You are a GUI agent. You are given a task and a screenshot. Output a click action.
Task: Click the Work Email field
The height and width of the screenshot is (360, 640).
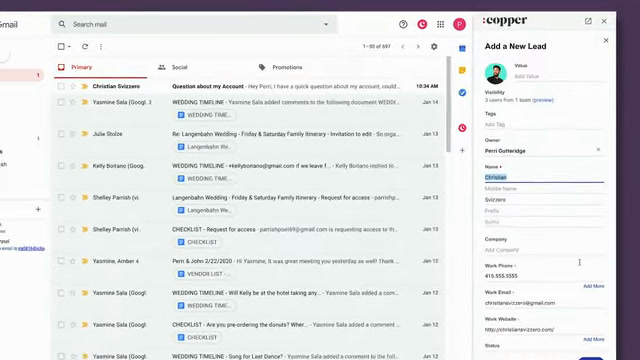[544, 303]
